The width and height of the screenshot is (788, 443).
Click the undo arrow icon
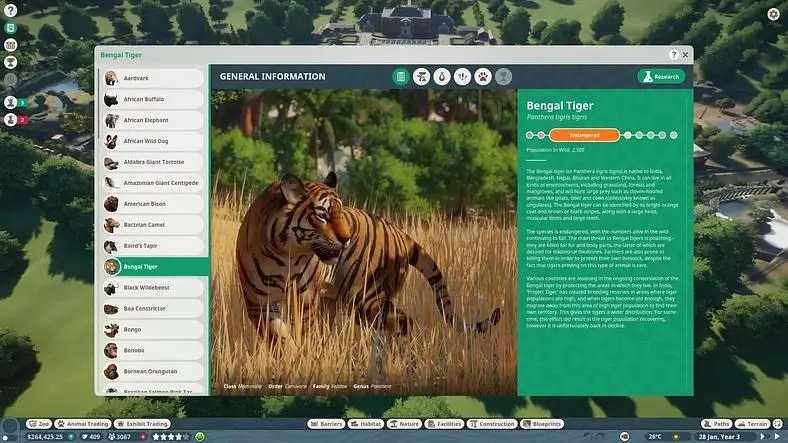tap(587, 436)
